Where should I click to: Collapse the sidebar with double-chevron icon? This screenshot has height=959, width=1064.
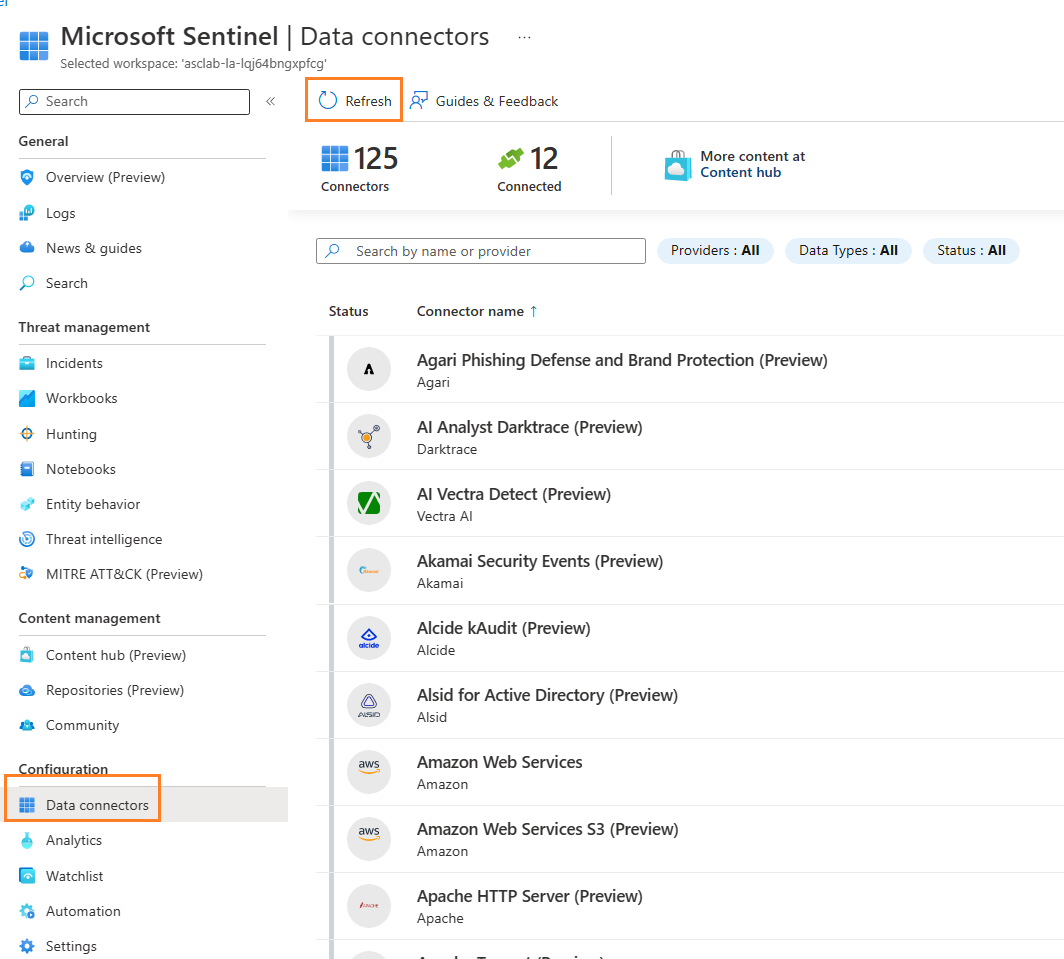270,101
